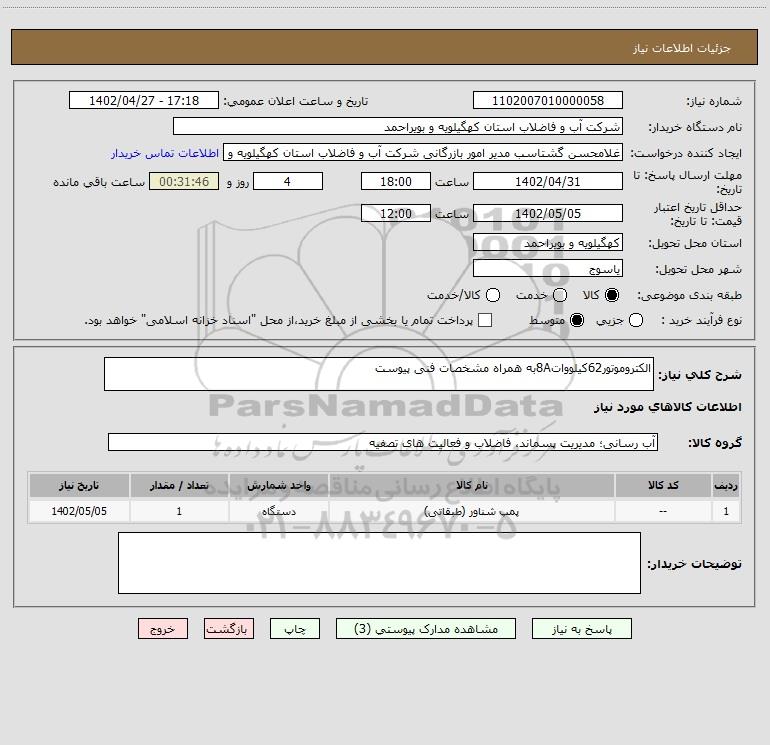Choose جزیی purchase process type
The image size is (770, 745).
click(x=636, y=321)
